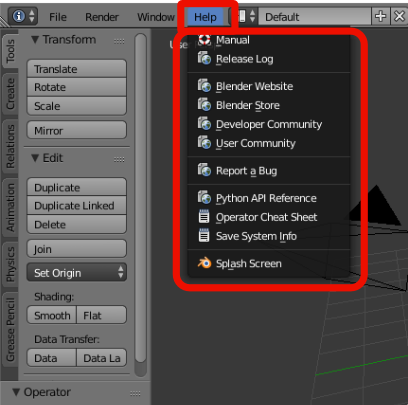The height and width of the screenshot is (405, 408).
Task: Click the Blender Website globe icon
Action: [204, 86]
